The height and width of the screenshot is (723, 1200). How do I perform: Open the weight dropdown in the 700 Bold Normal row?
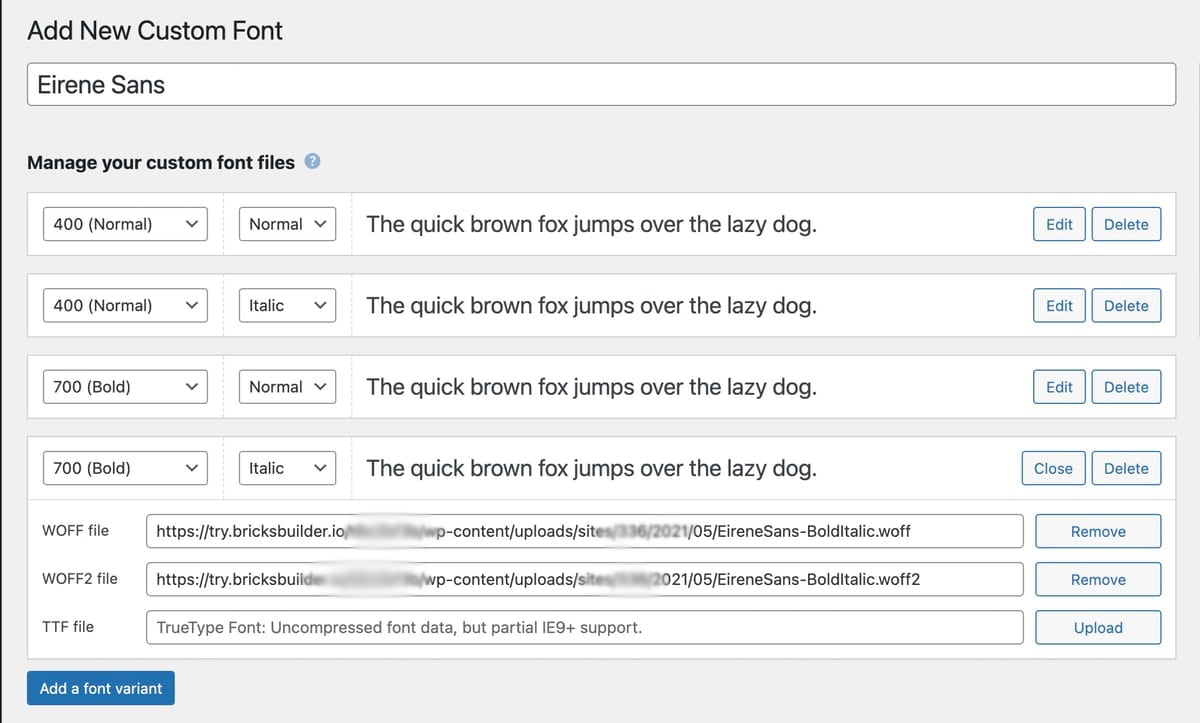click(x=125, y=386)
